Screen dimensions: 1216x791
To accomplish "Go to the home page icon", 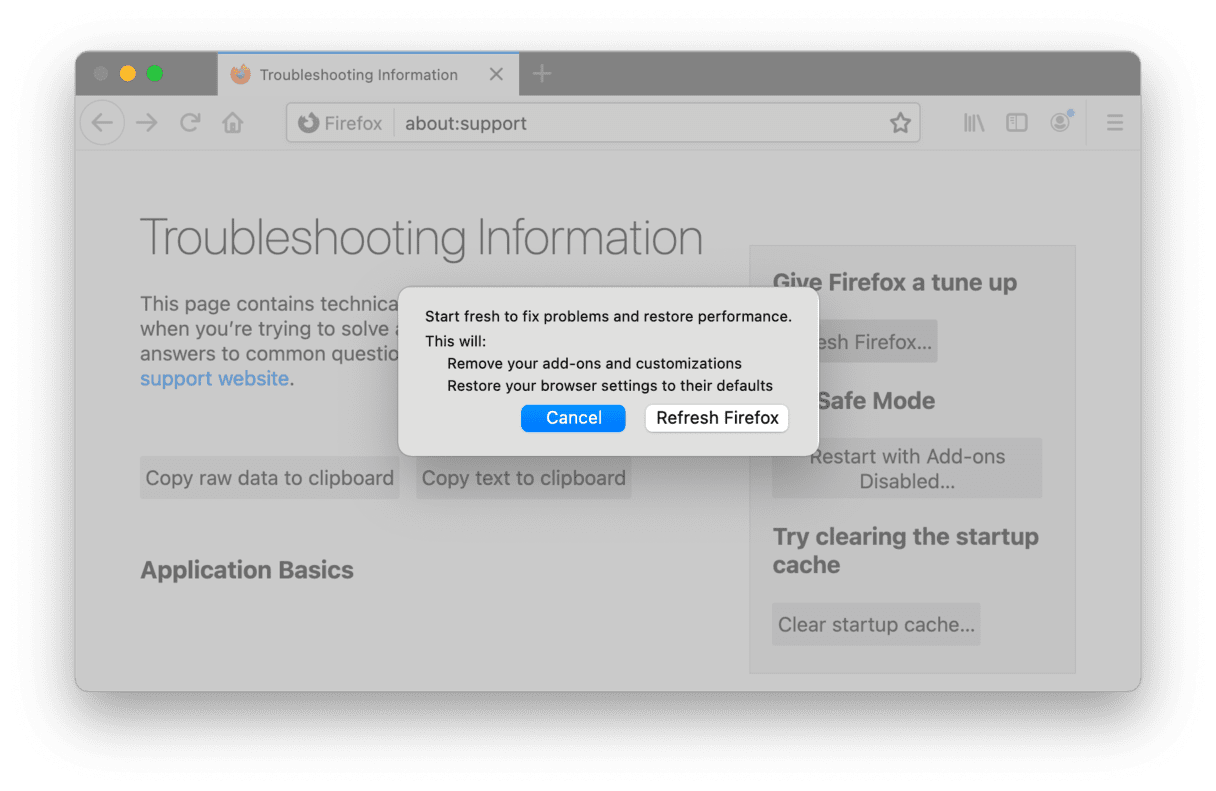I will point(233,123).
